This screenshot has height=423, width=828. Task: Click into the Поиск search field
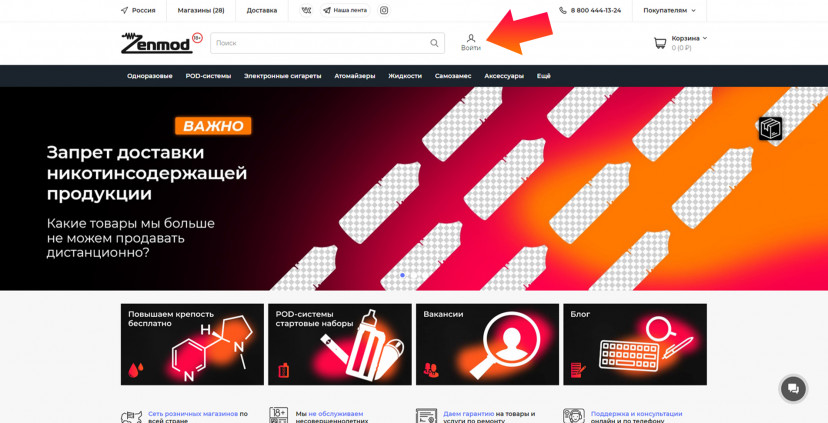point(320,43)
